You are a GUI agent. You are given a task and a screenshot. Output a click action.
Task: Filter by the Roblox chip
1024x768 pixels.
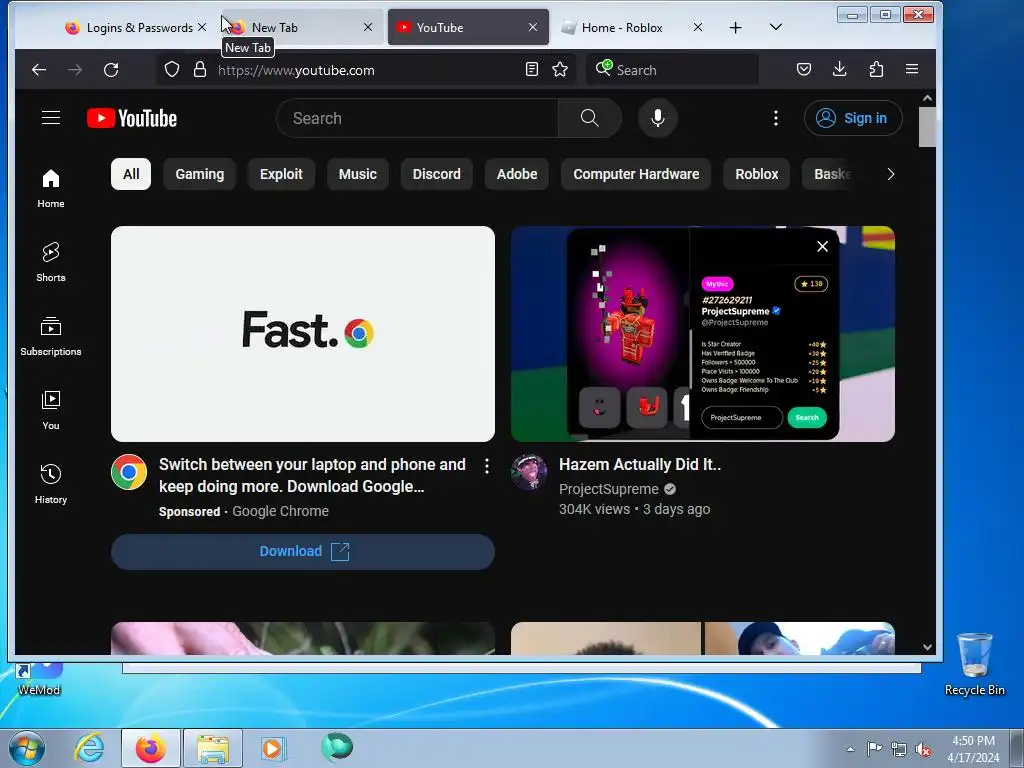click(x=756, y=174)
